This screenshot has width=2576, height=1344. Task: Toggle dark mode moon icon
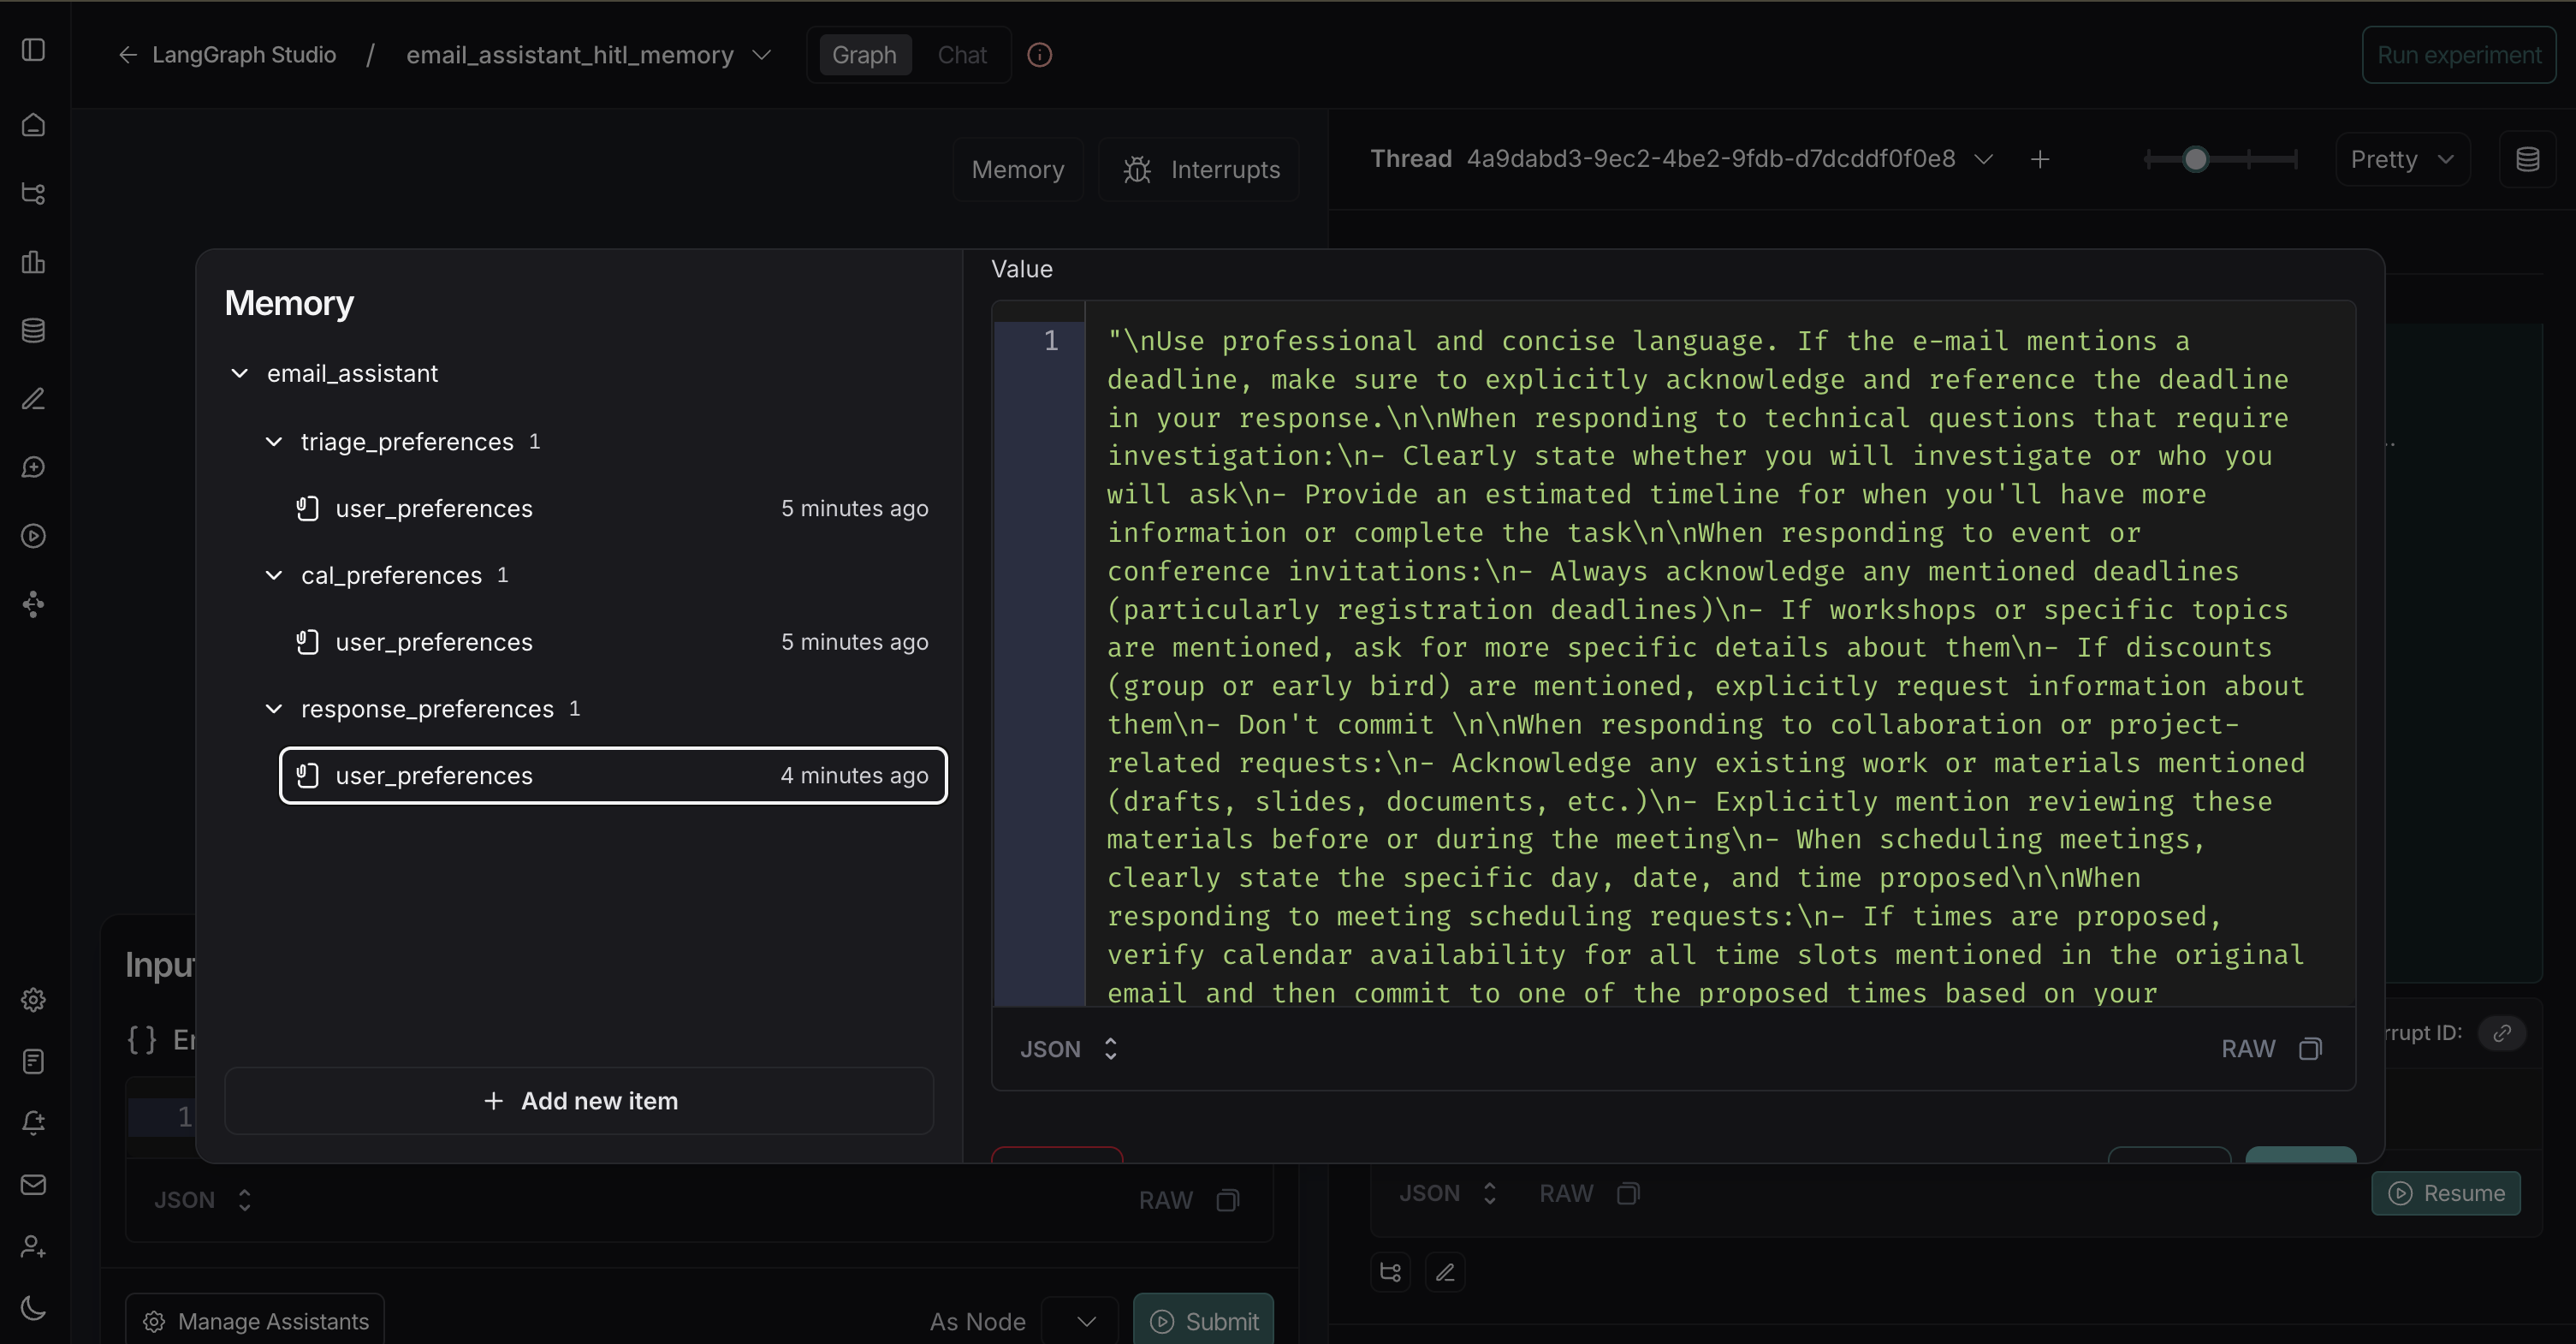click(x=33, y=1307)
